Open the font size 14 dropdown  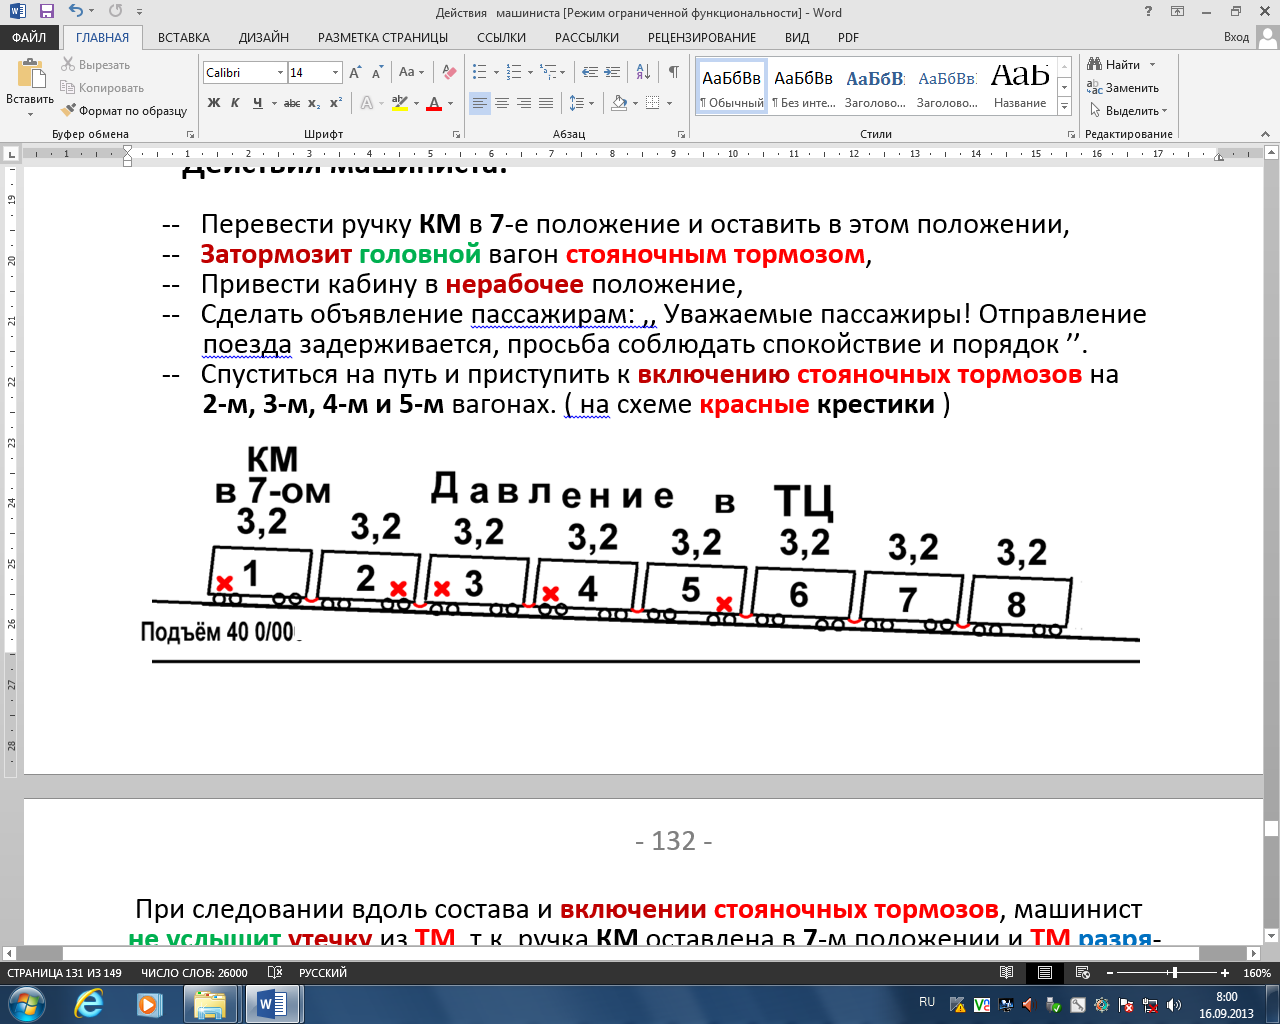coord(335,73)
